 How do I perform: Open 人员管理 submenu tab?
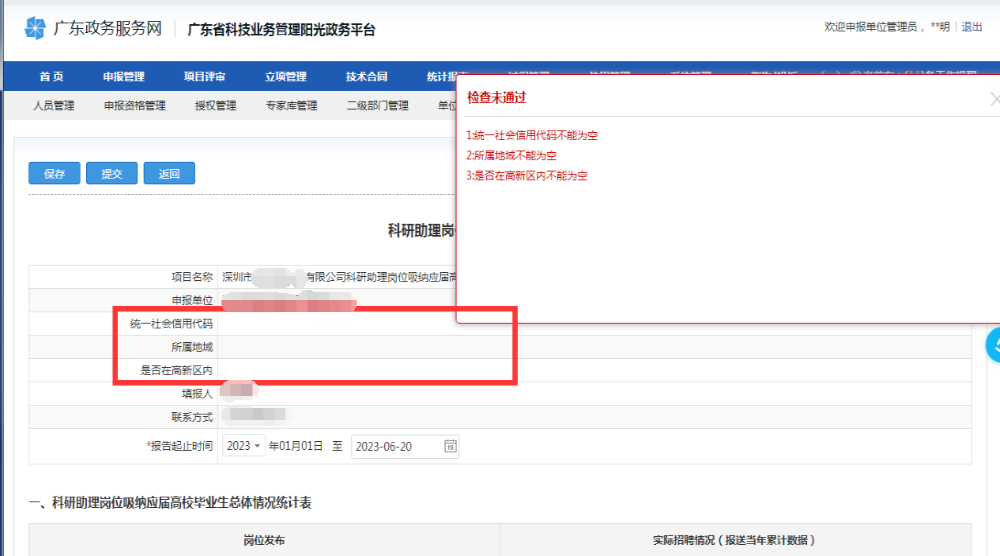54,106
